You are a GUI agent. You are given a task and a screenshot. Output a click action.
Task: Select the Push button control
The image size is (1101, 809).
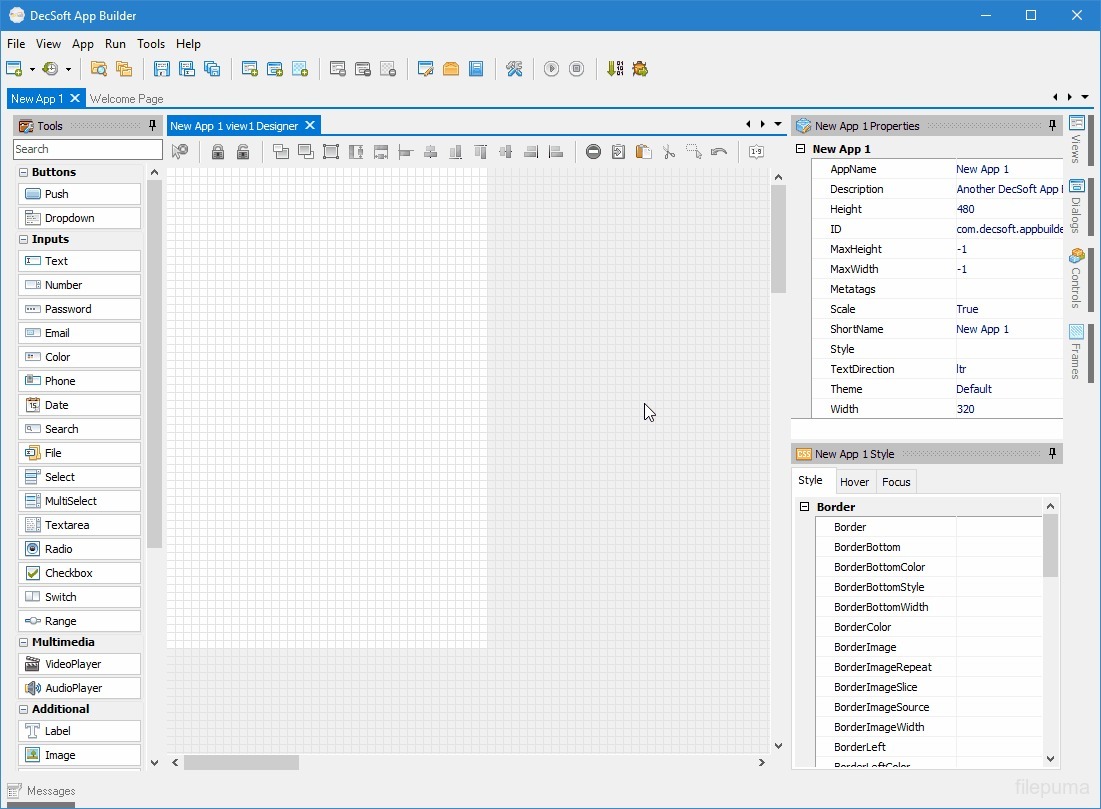coord(79,194)
